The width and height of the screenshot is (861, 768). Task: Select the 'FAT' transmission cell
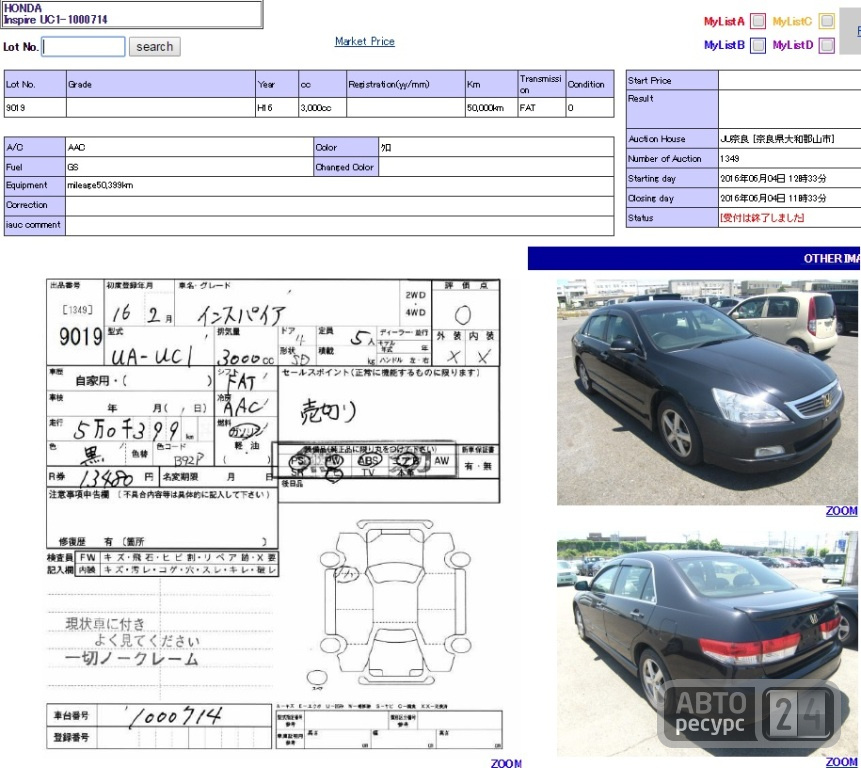542,108
